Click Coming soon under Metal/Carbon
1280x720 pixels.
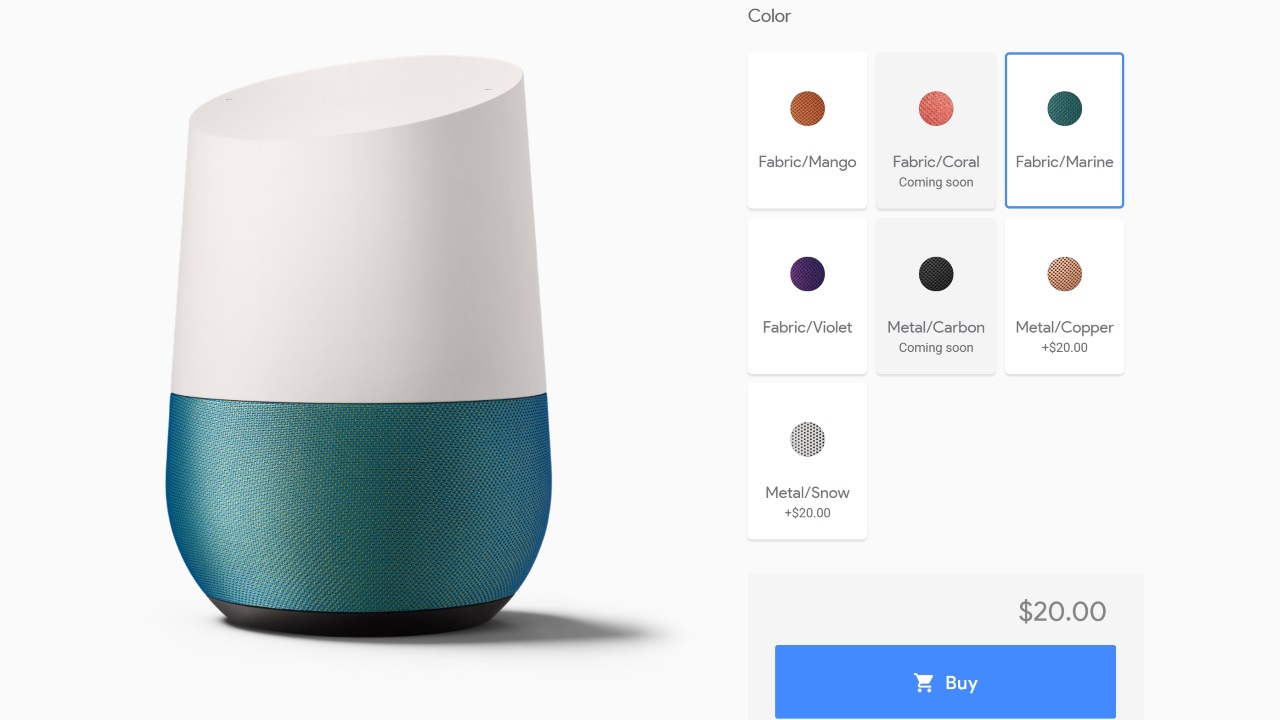pyautogui.click(x=936, y=348)
